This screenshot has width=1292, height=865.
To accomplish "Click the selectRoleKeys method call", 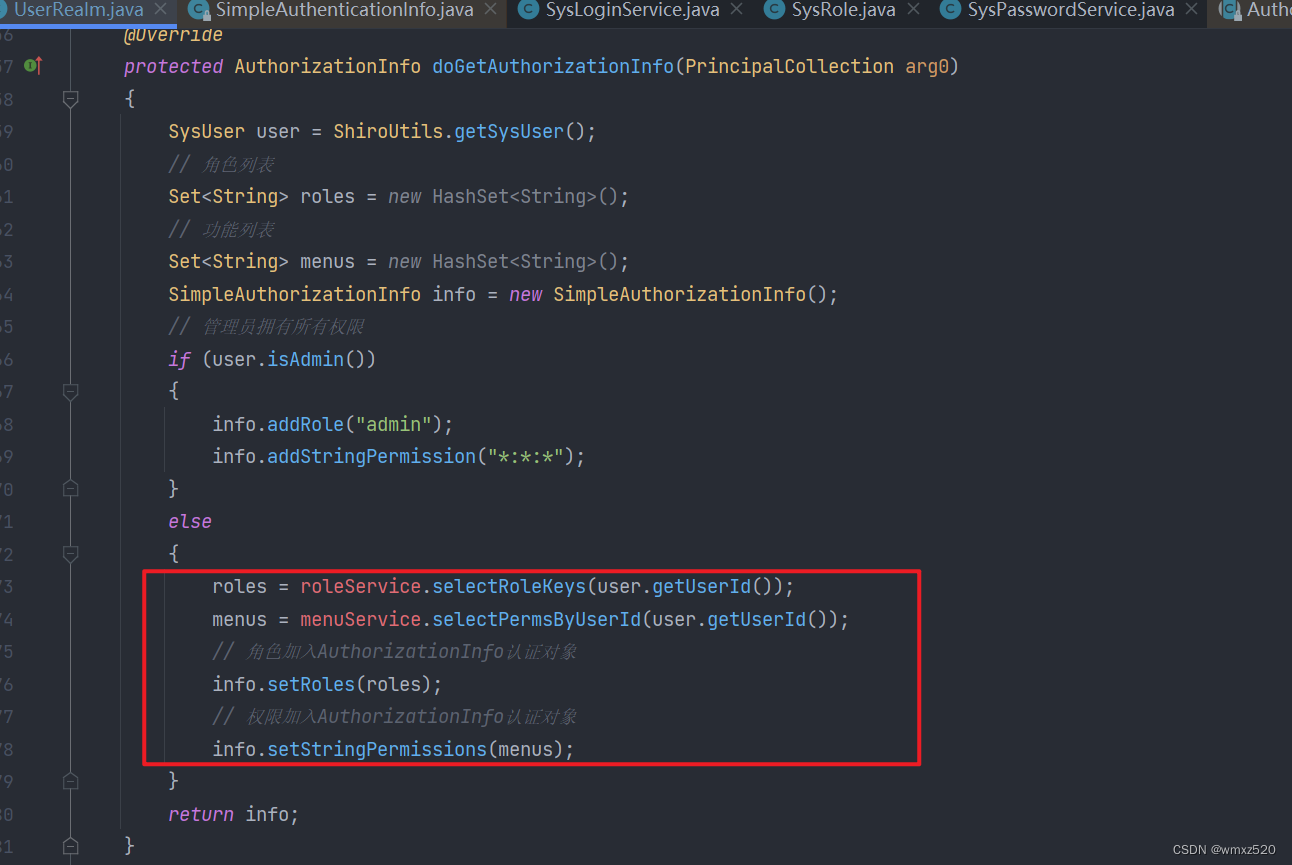I will (x=509, y=586).
